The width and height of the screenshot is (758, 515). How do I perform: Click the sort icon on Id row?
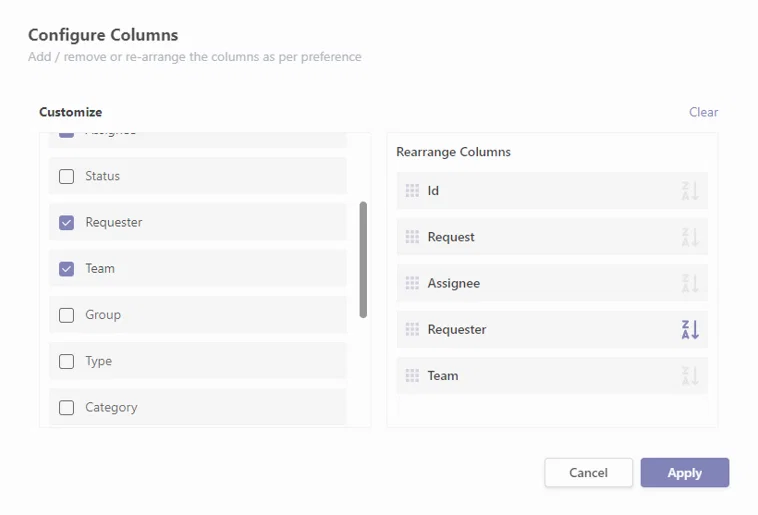coord(690,191)
